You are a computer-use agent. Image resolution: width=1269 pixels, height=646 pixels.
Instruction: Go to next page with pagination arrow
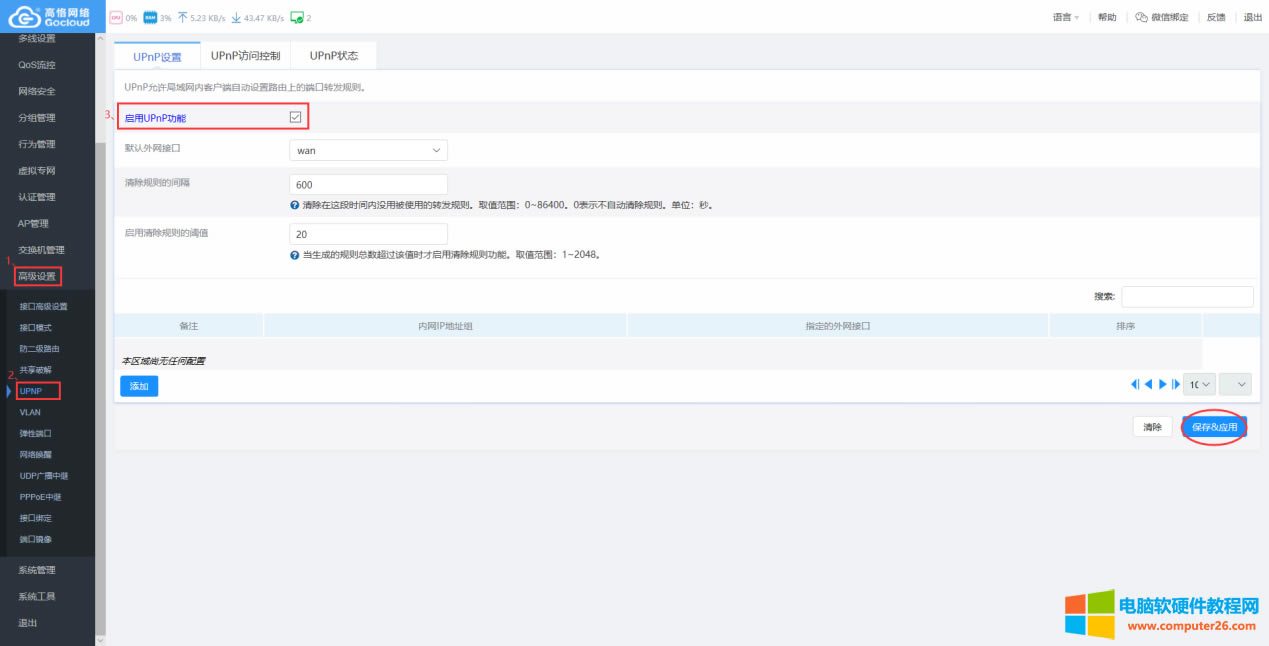[x=1162, y=384]
